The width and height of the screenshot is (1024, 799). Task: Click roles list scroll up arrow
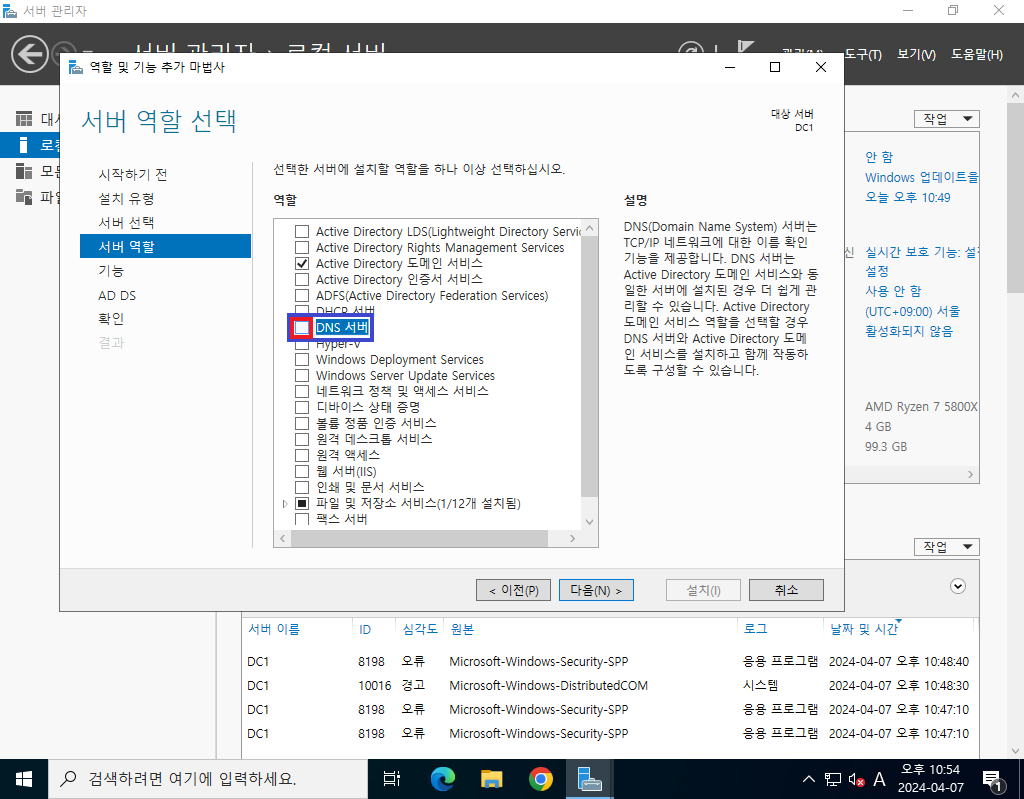[590, 228]
